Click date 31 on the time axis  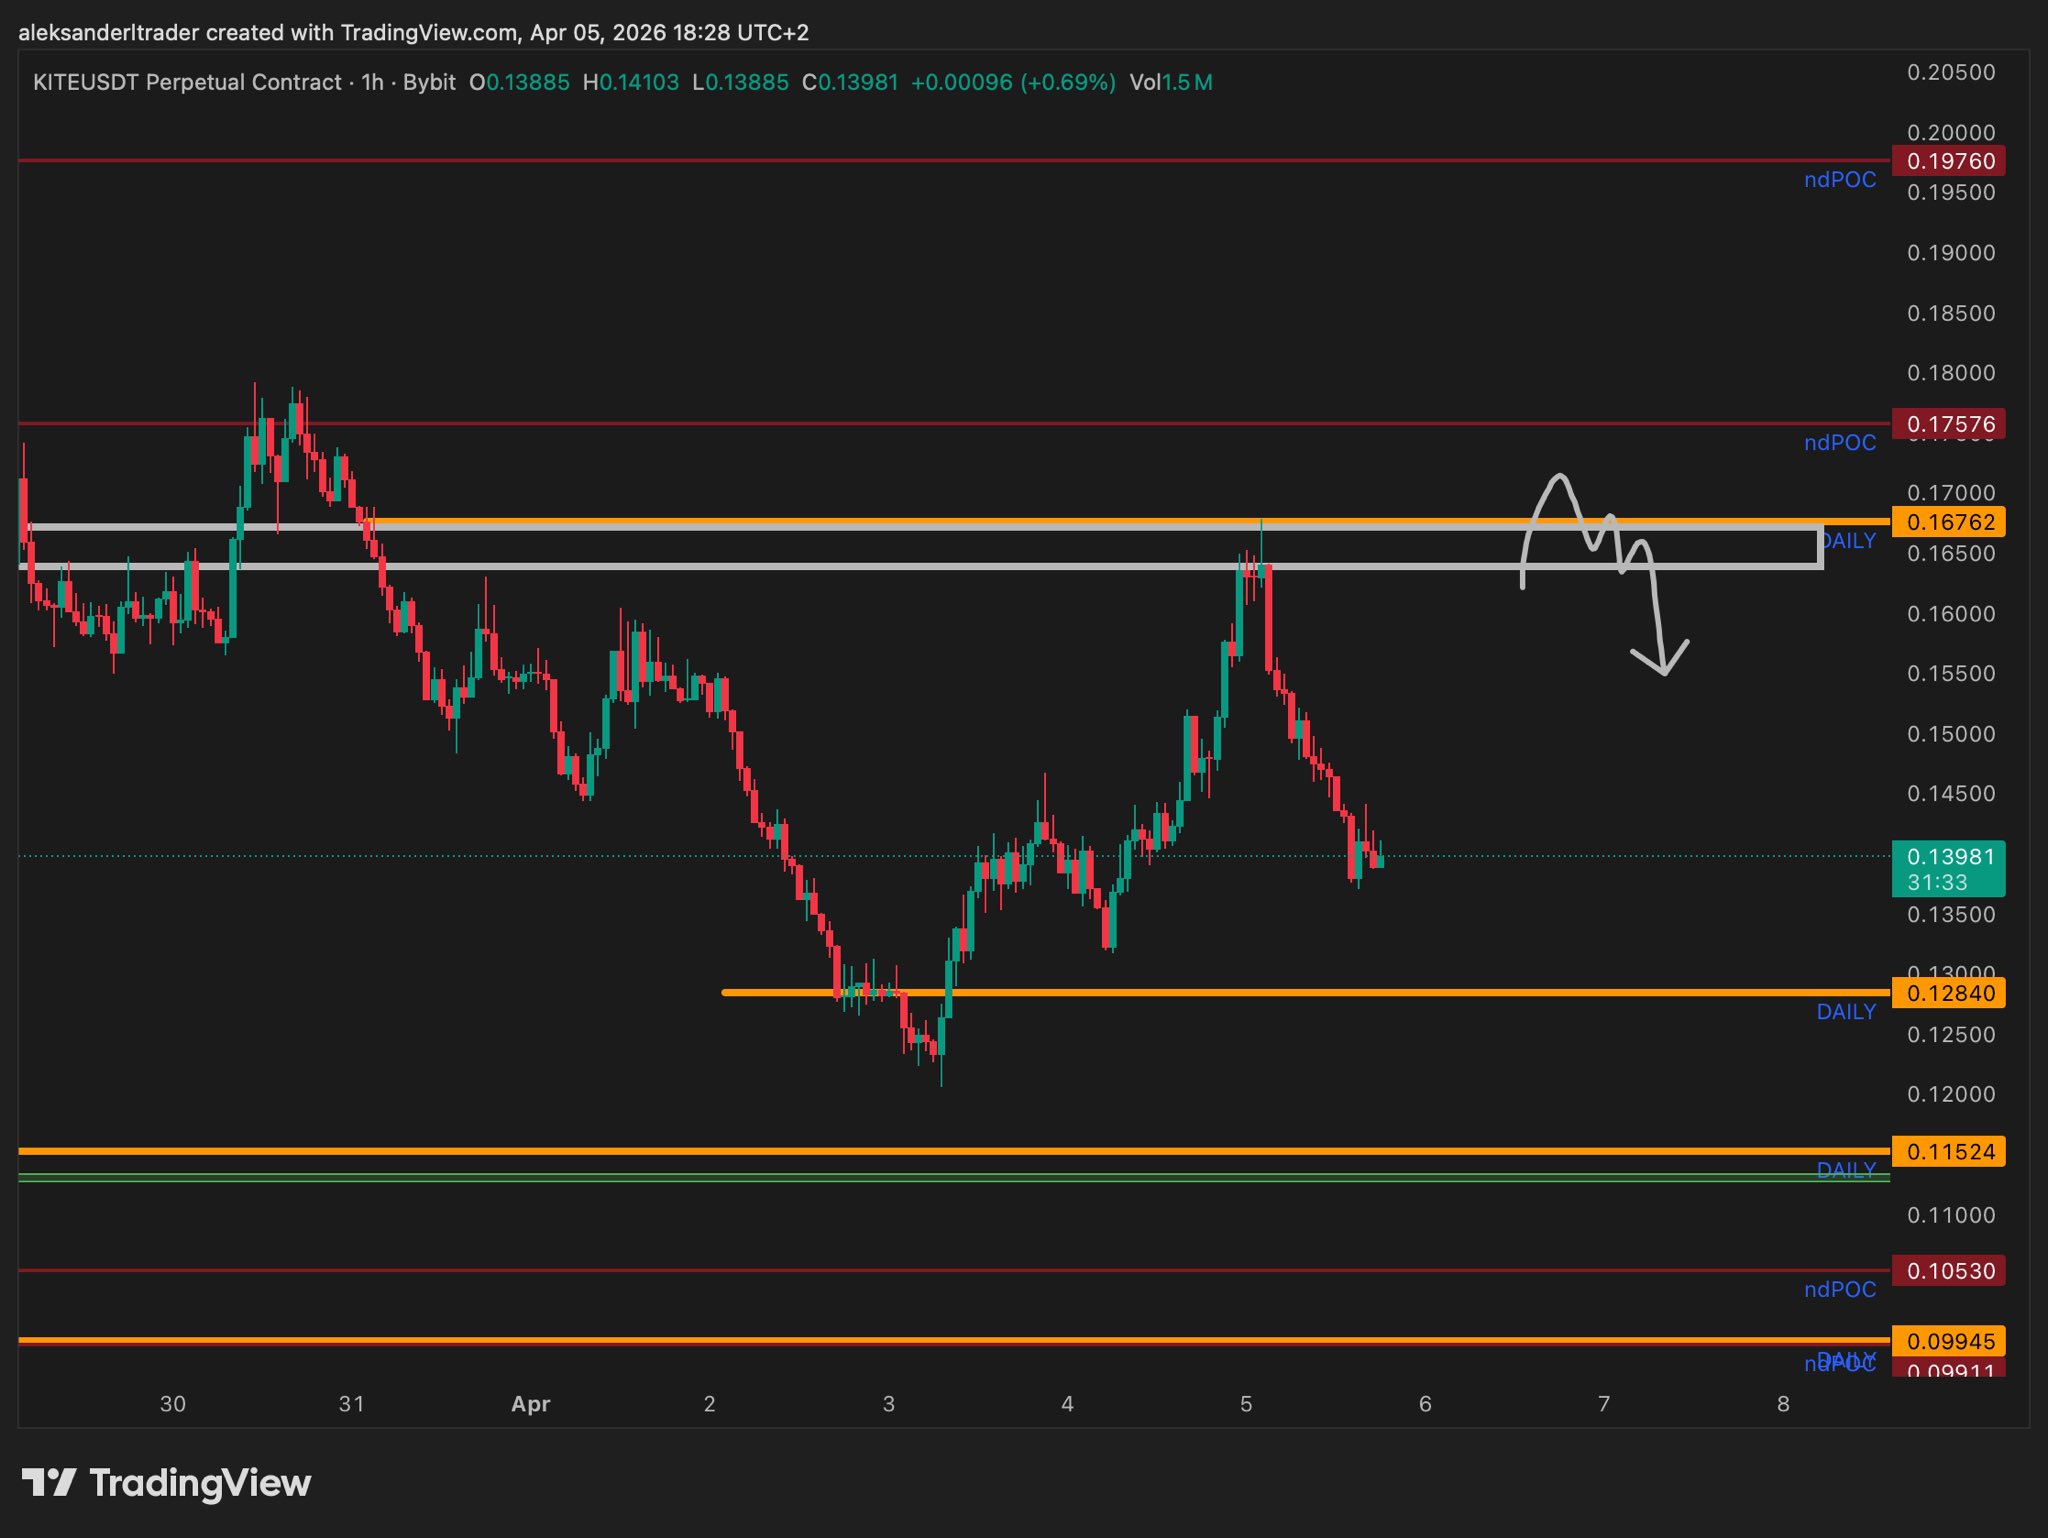351,1404
